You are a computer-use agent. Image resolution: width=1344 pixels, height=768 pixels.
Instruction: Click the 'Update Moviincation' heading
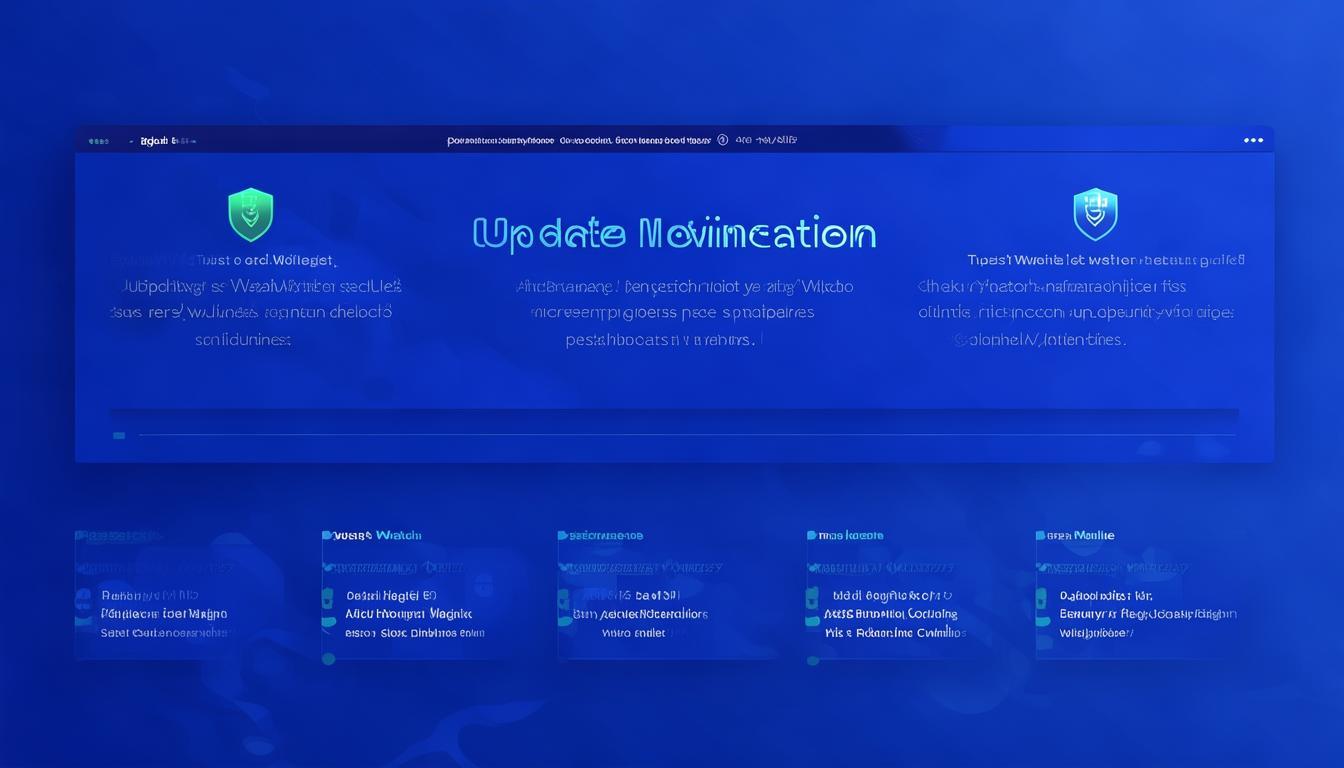[x=673, y=234]
